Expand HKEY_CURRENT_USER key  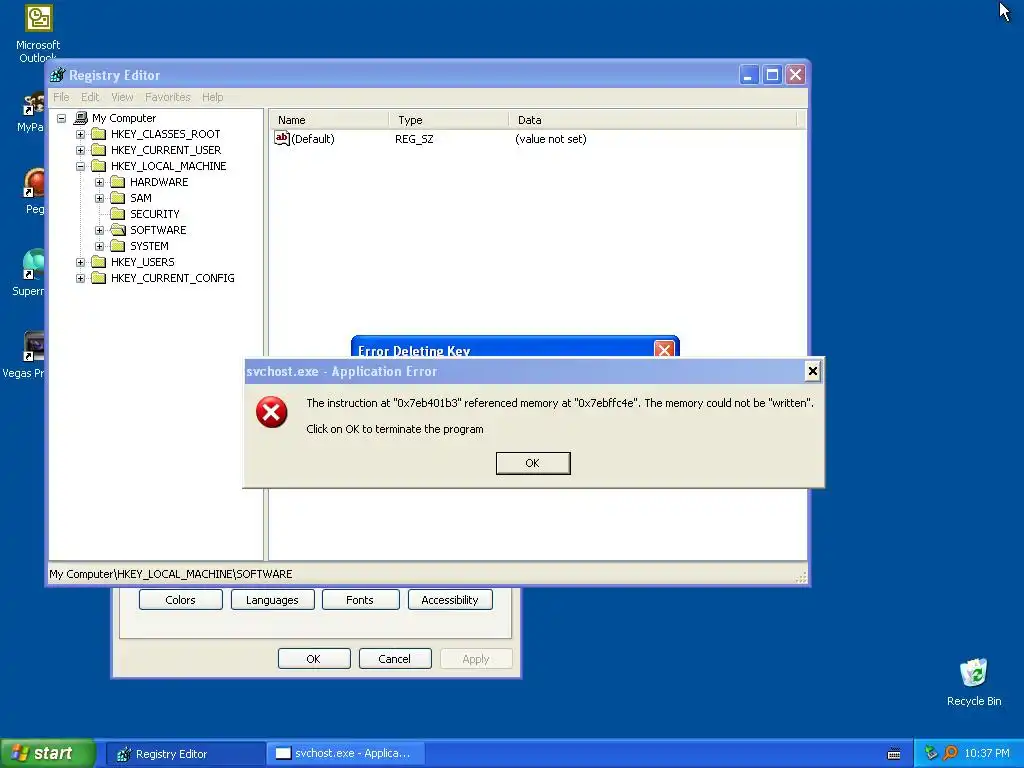pos(80,150)
